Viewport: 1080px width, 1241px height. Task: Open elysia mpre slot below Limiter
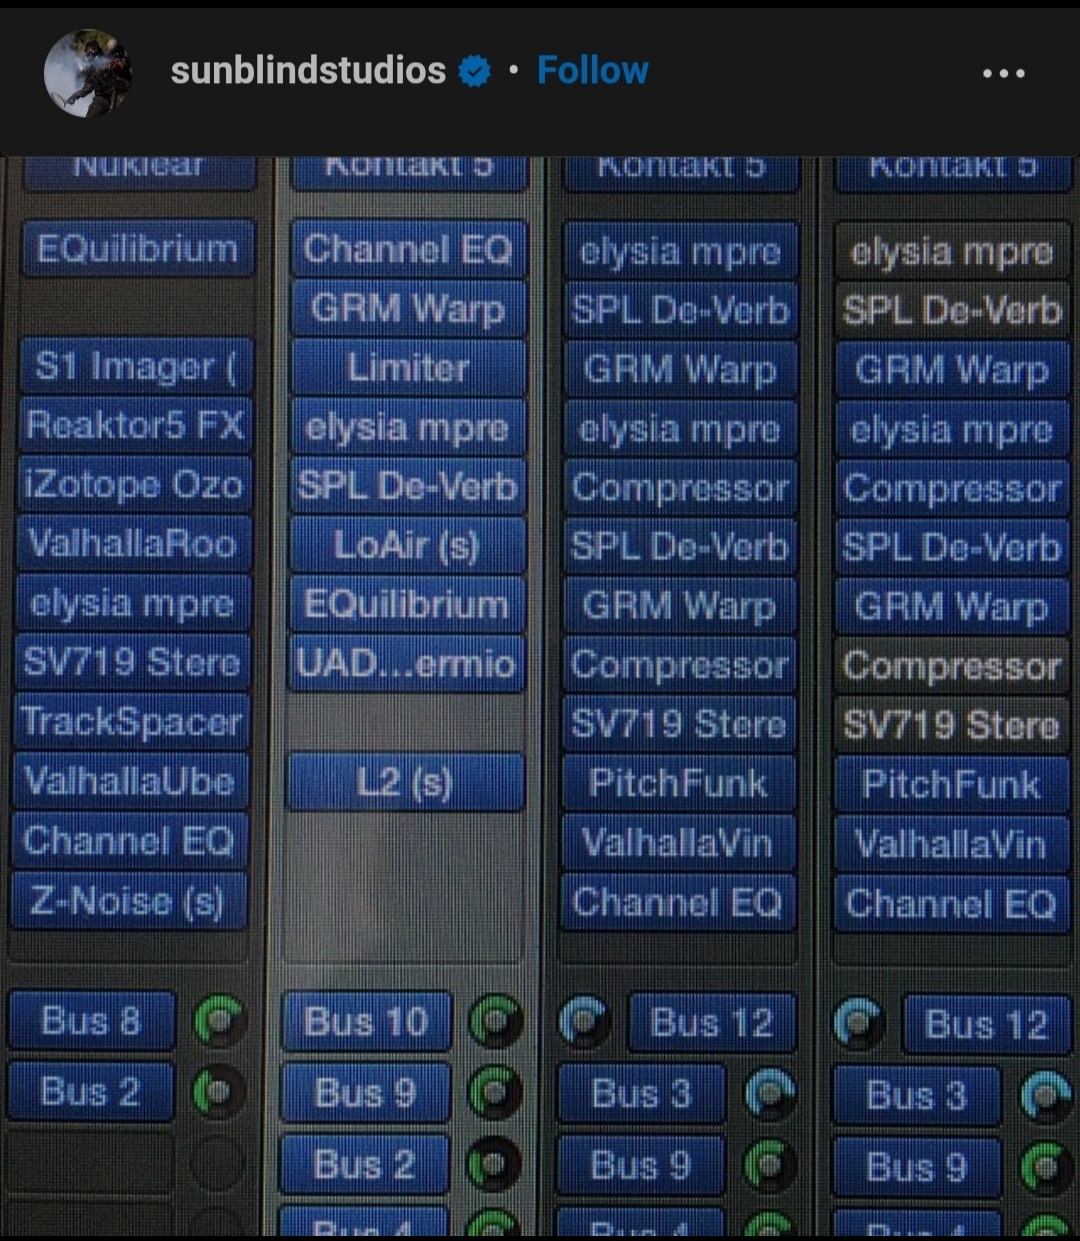coord(408,428)
